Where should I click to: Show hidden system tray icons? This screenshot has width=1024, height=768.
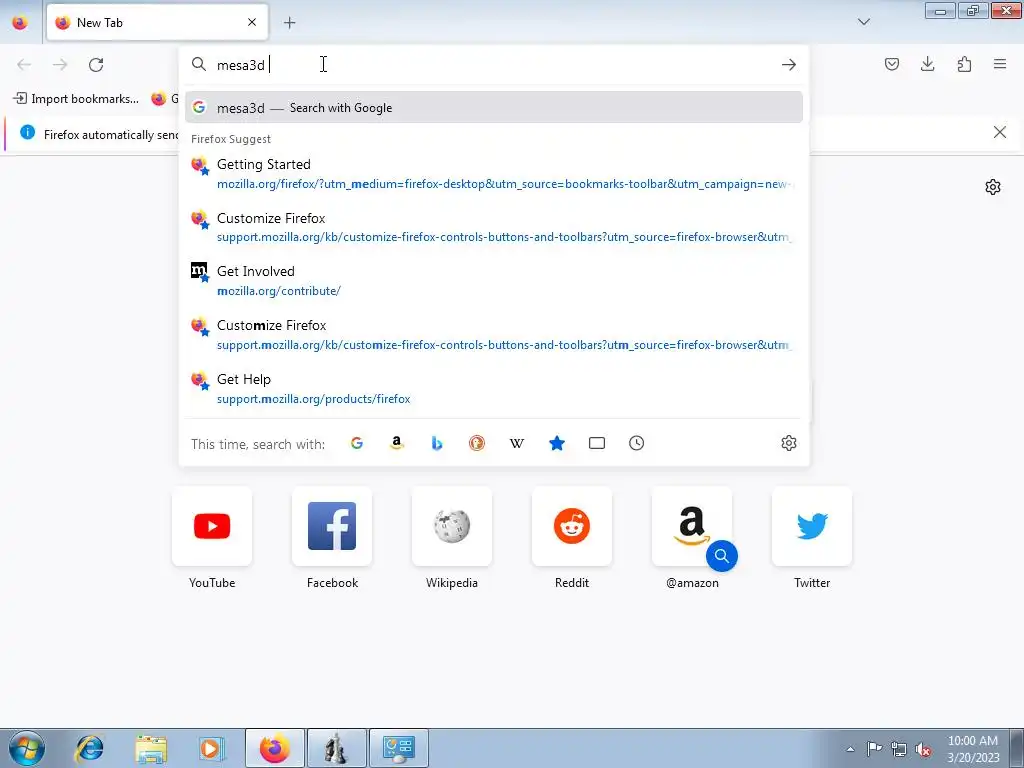pyautogui.click(x=850, y=749)
